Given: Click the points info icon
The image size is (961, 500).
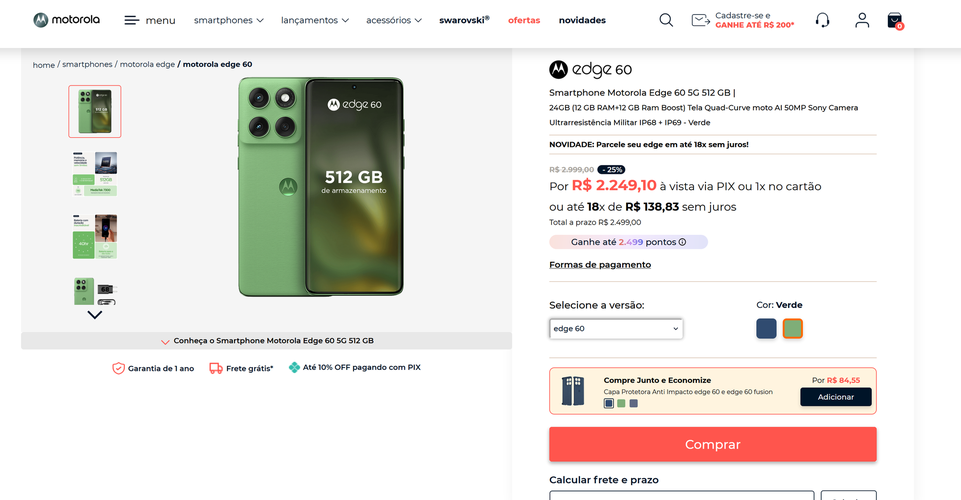Looking at the screenshot, I should click(682, 242).
